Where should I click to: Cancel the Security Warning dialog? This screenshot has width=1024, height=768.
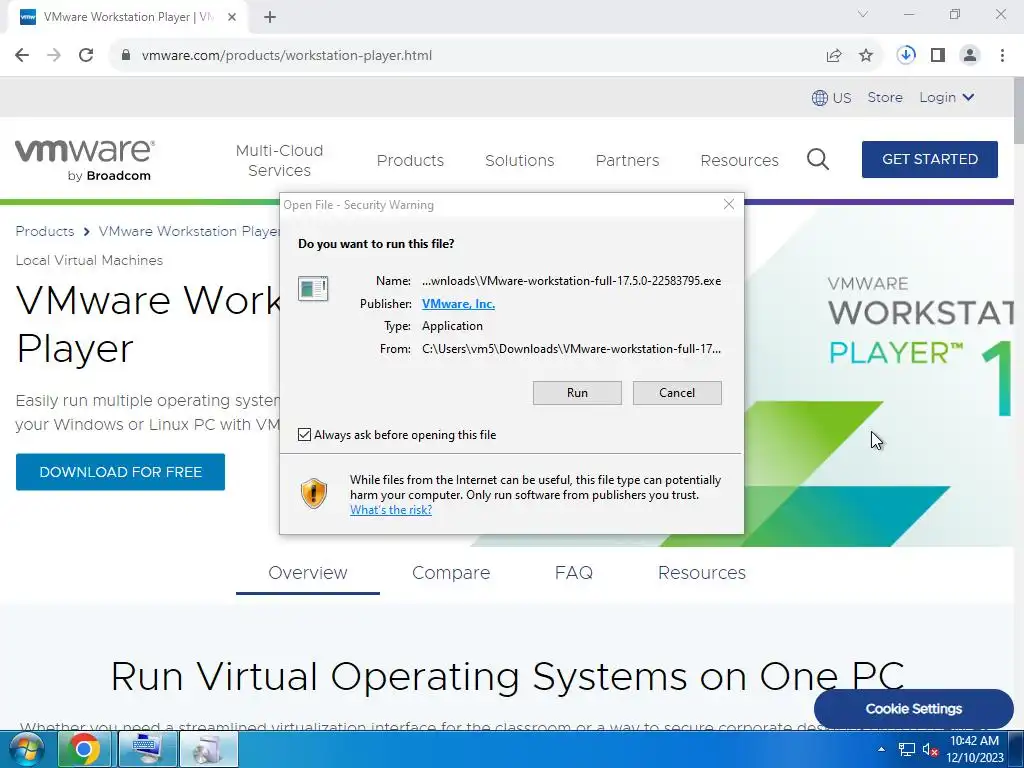[x=677, y=392]
